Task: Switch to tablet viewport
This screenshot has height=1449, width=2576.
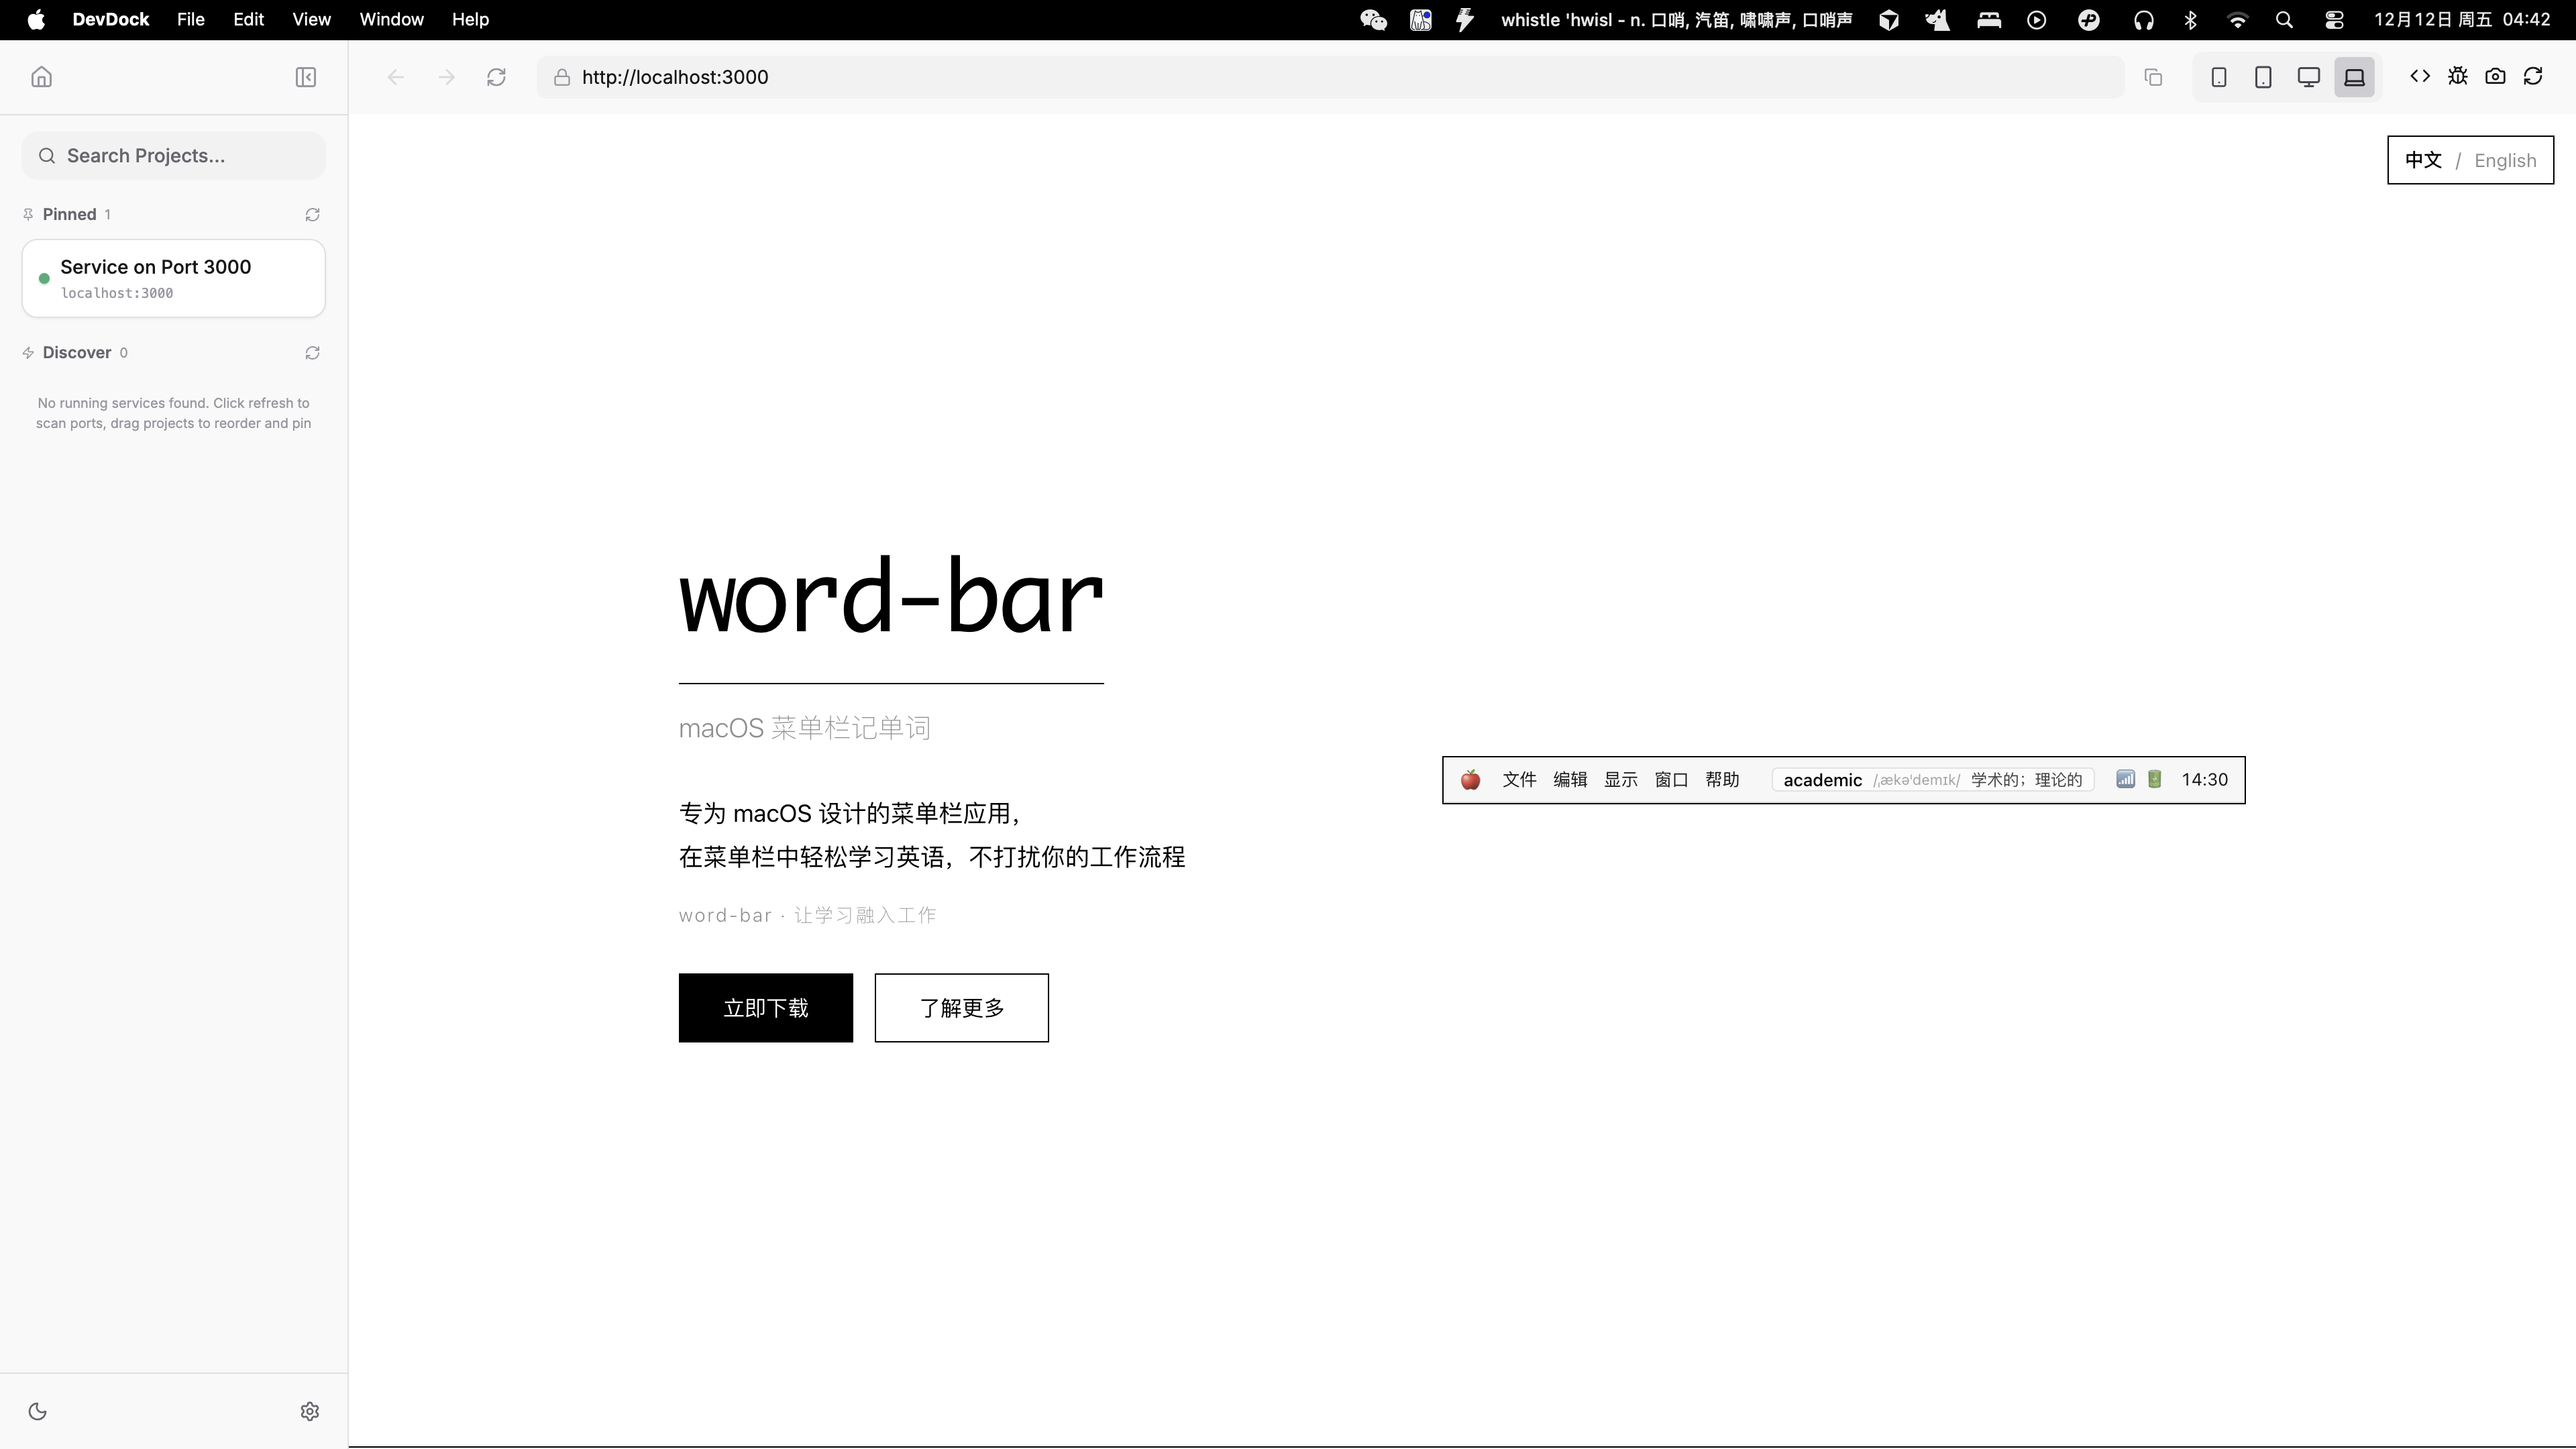Action: coord(2263,77)
